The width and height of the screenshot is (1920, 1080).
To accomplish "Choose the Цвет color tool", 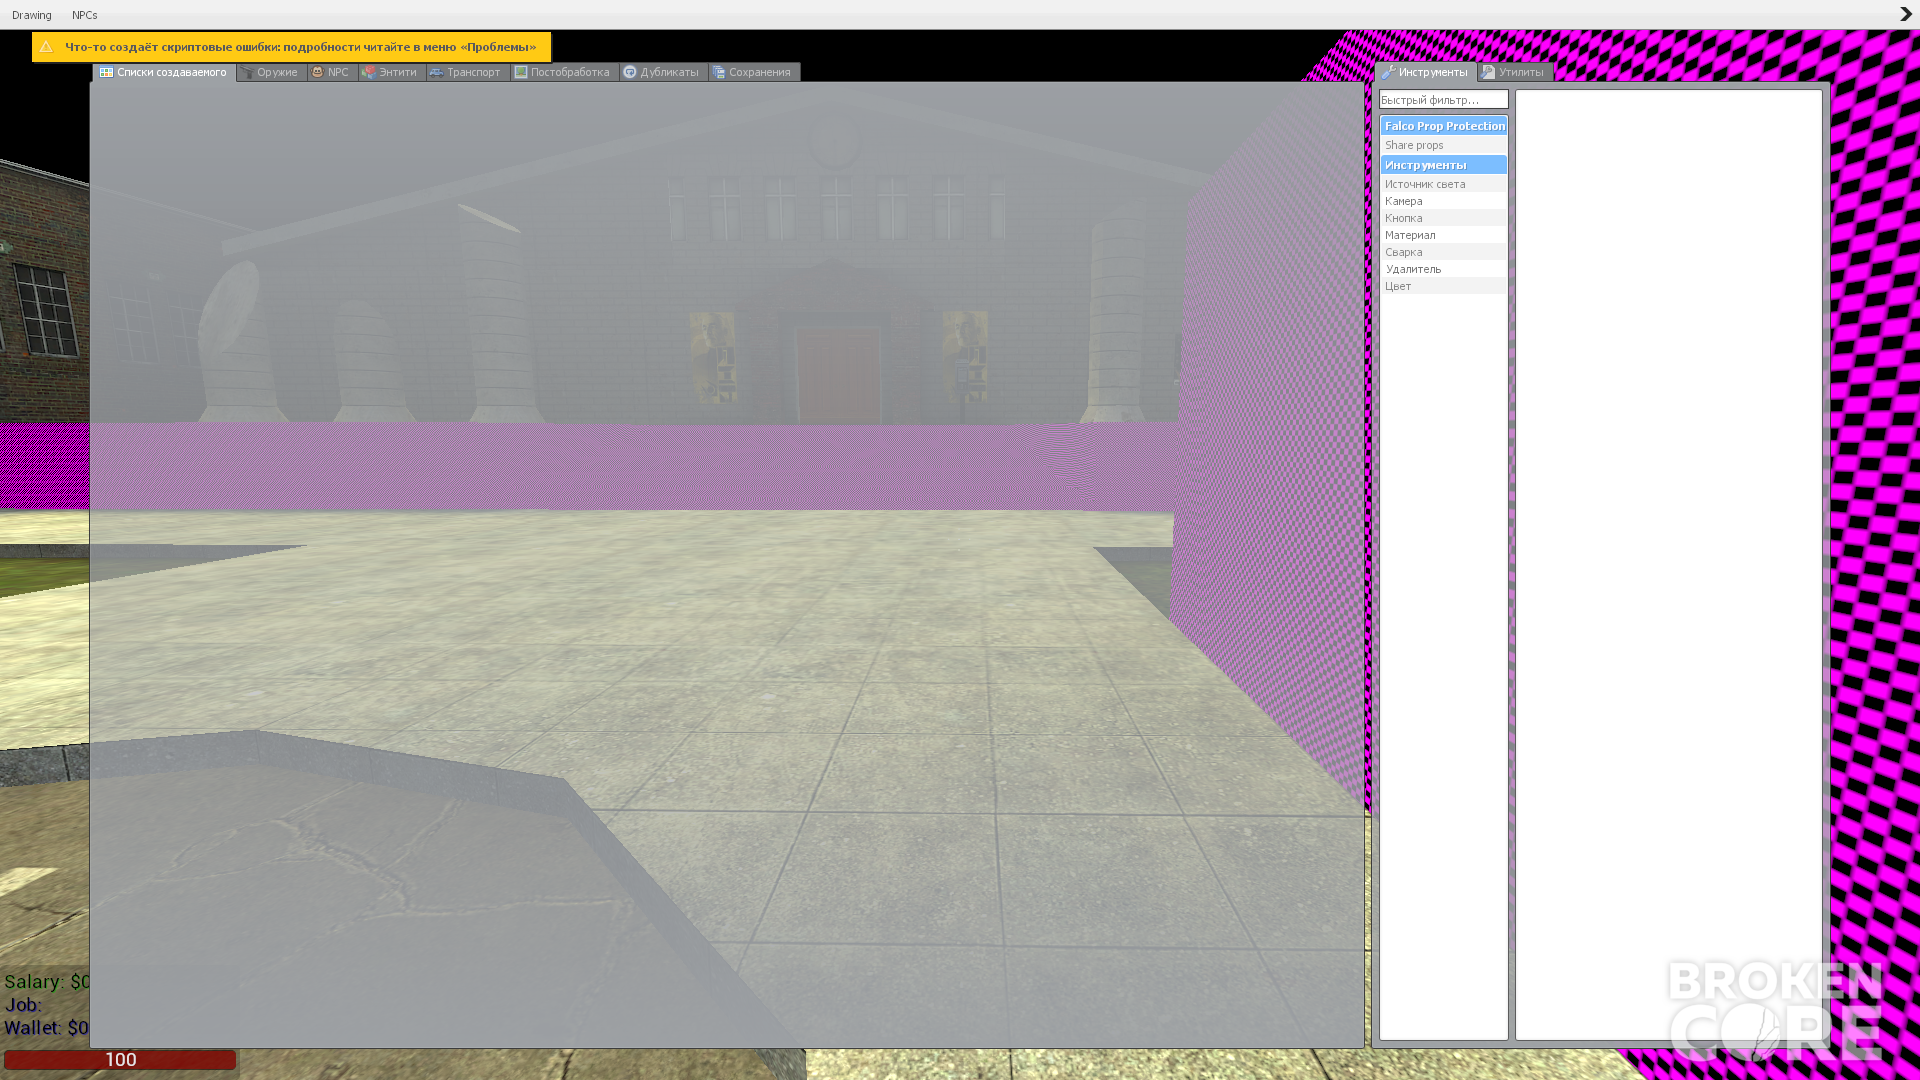I will click(1443, 286).
